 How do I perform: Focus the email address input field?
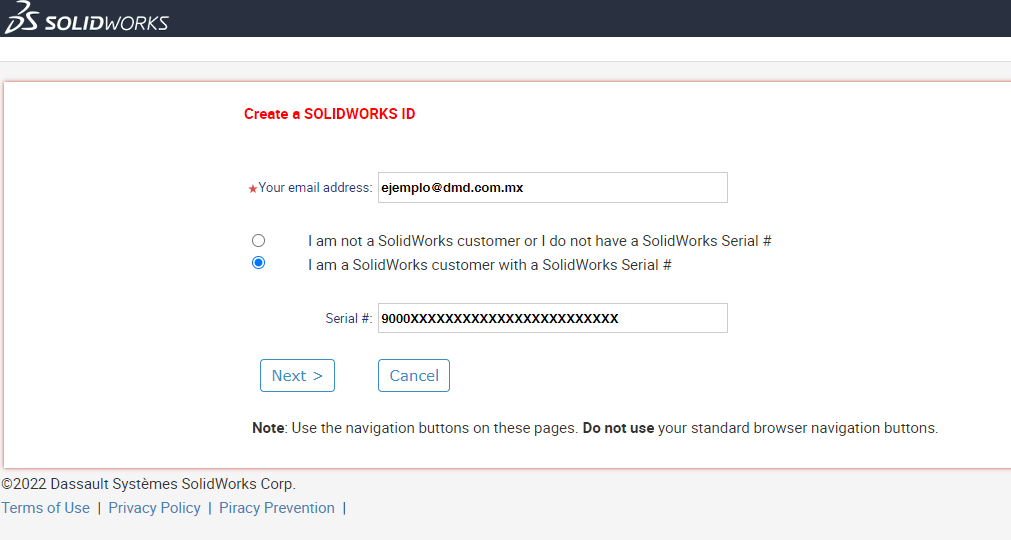click(553, 188)
